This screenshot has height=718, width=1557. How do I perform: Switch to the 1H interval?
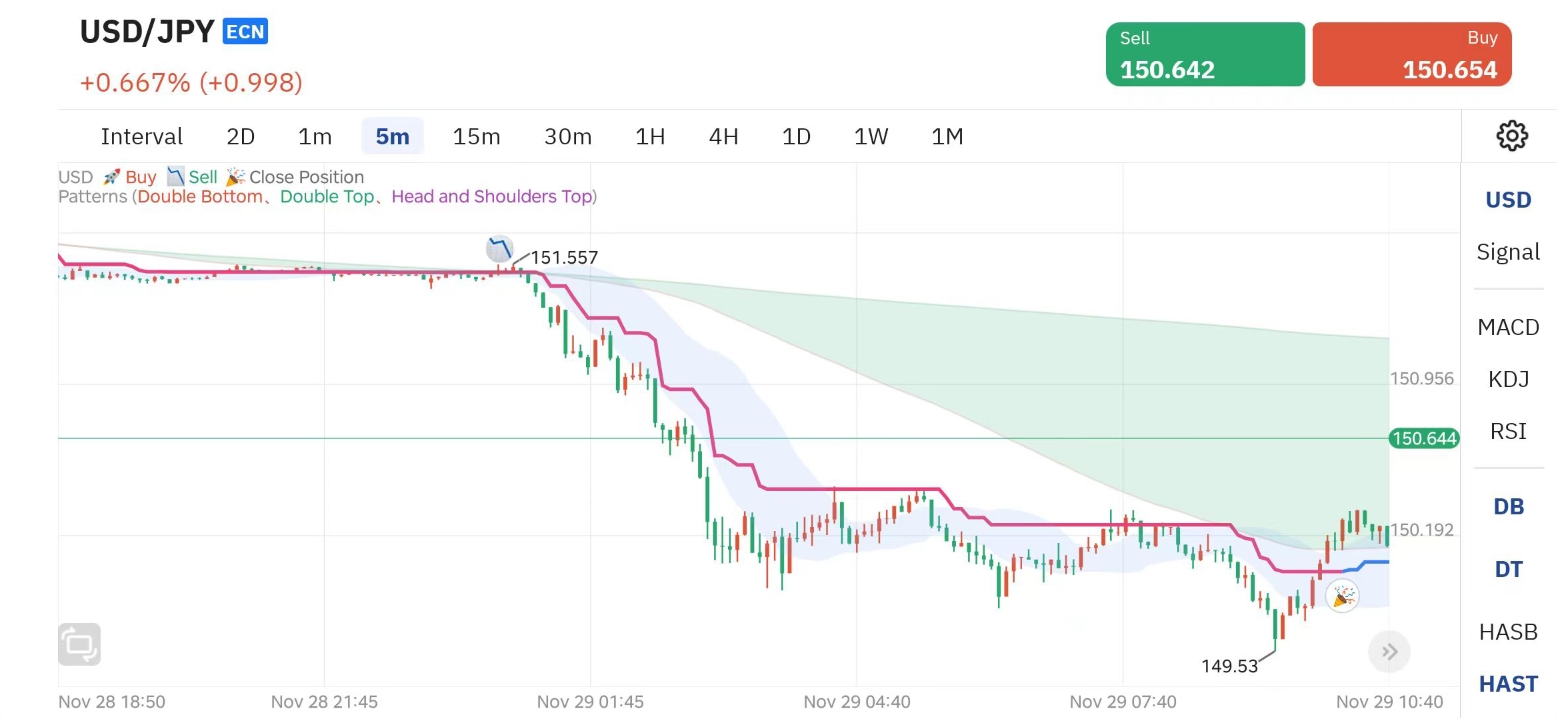[650, 137]
